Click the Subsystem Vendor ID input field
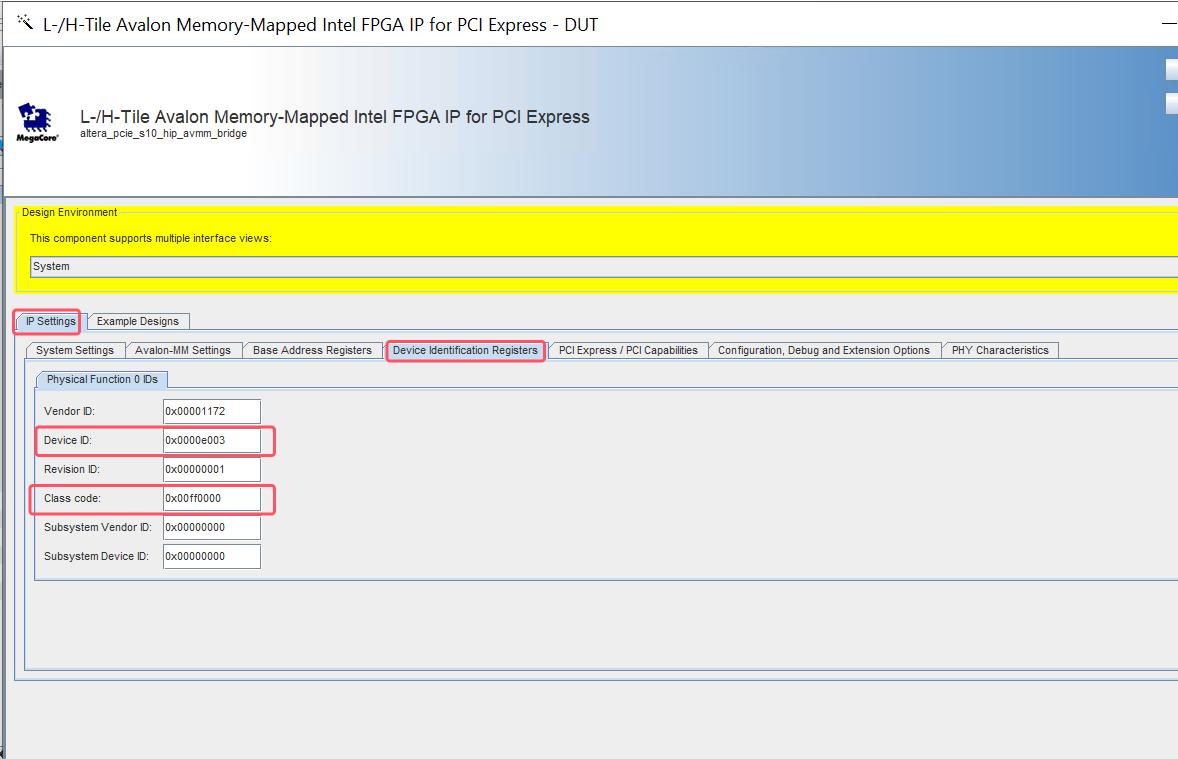This screenshot has height=759, width=1178. [x=212, y=528]
